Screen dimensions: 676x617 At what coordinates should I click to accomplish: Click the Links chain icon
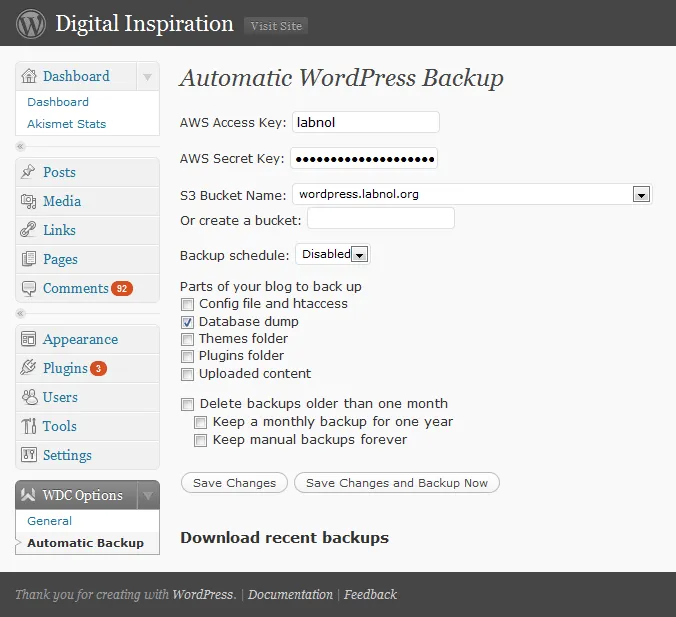click(x=28, y=230)
